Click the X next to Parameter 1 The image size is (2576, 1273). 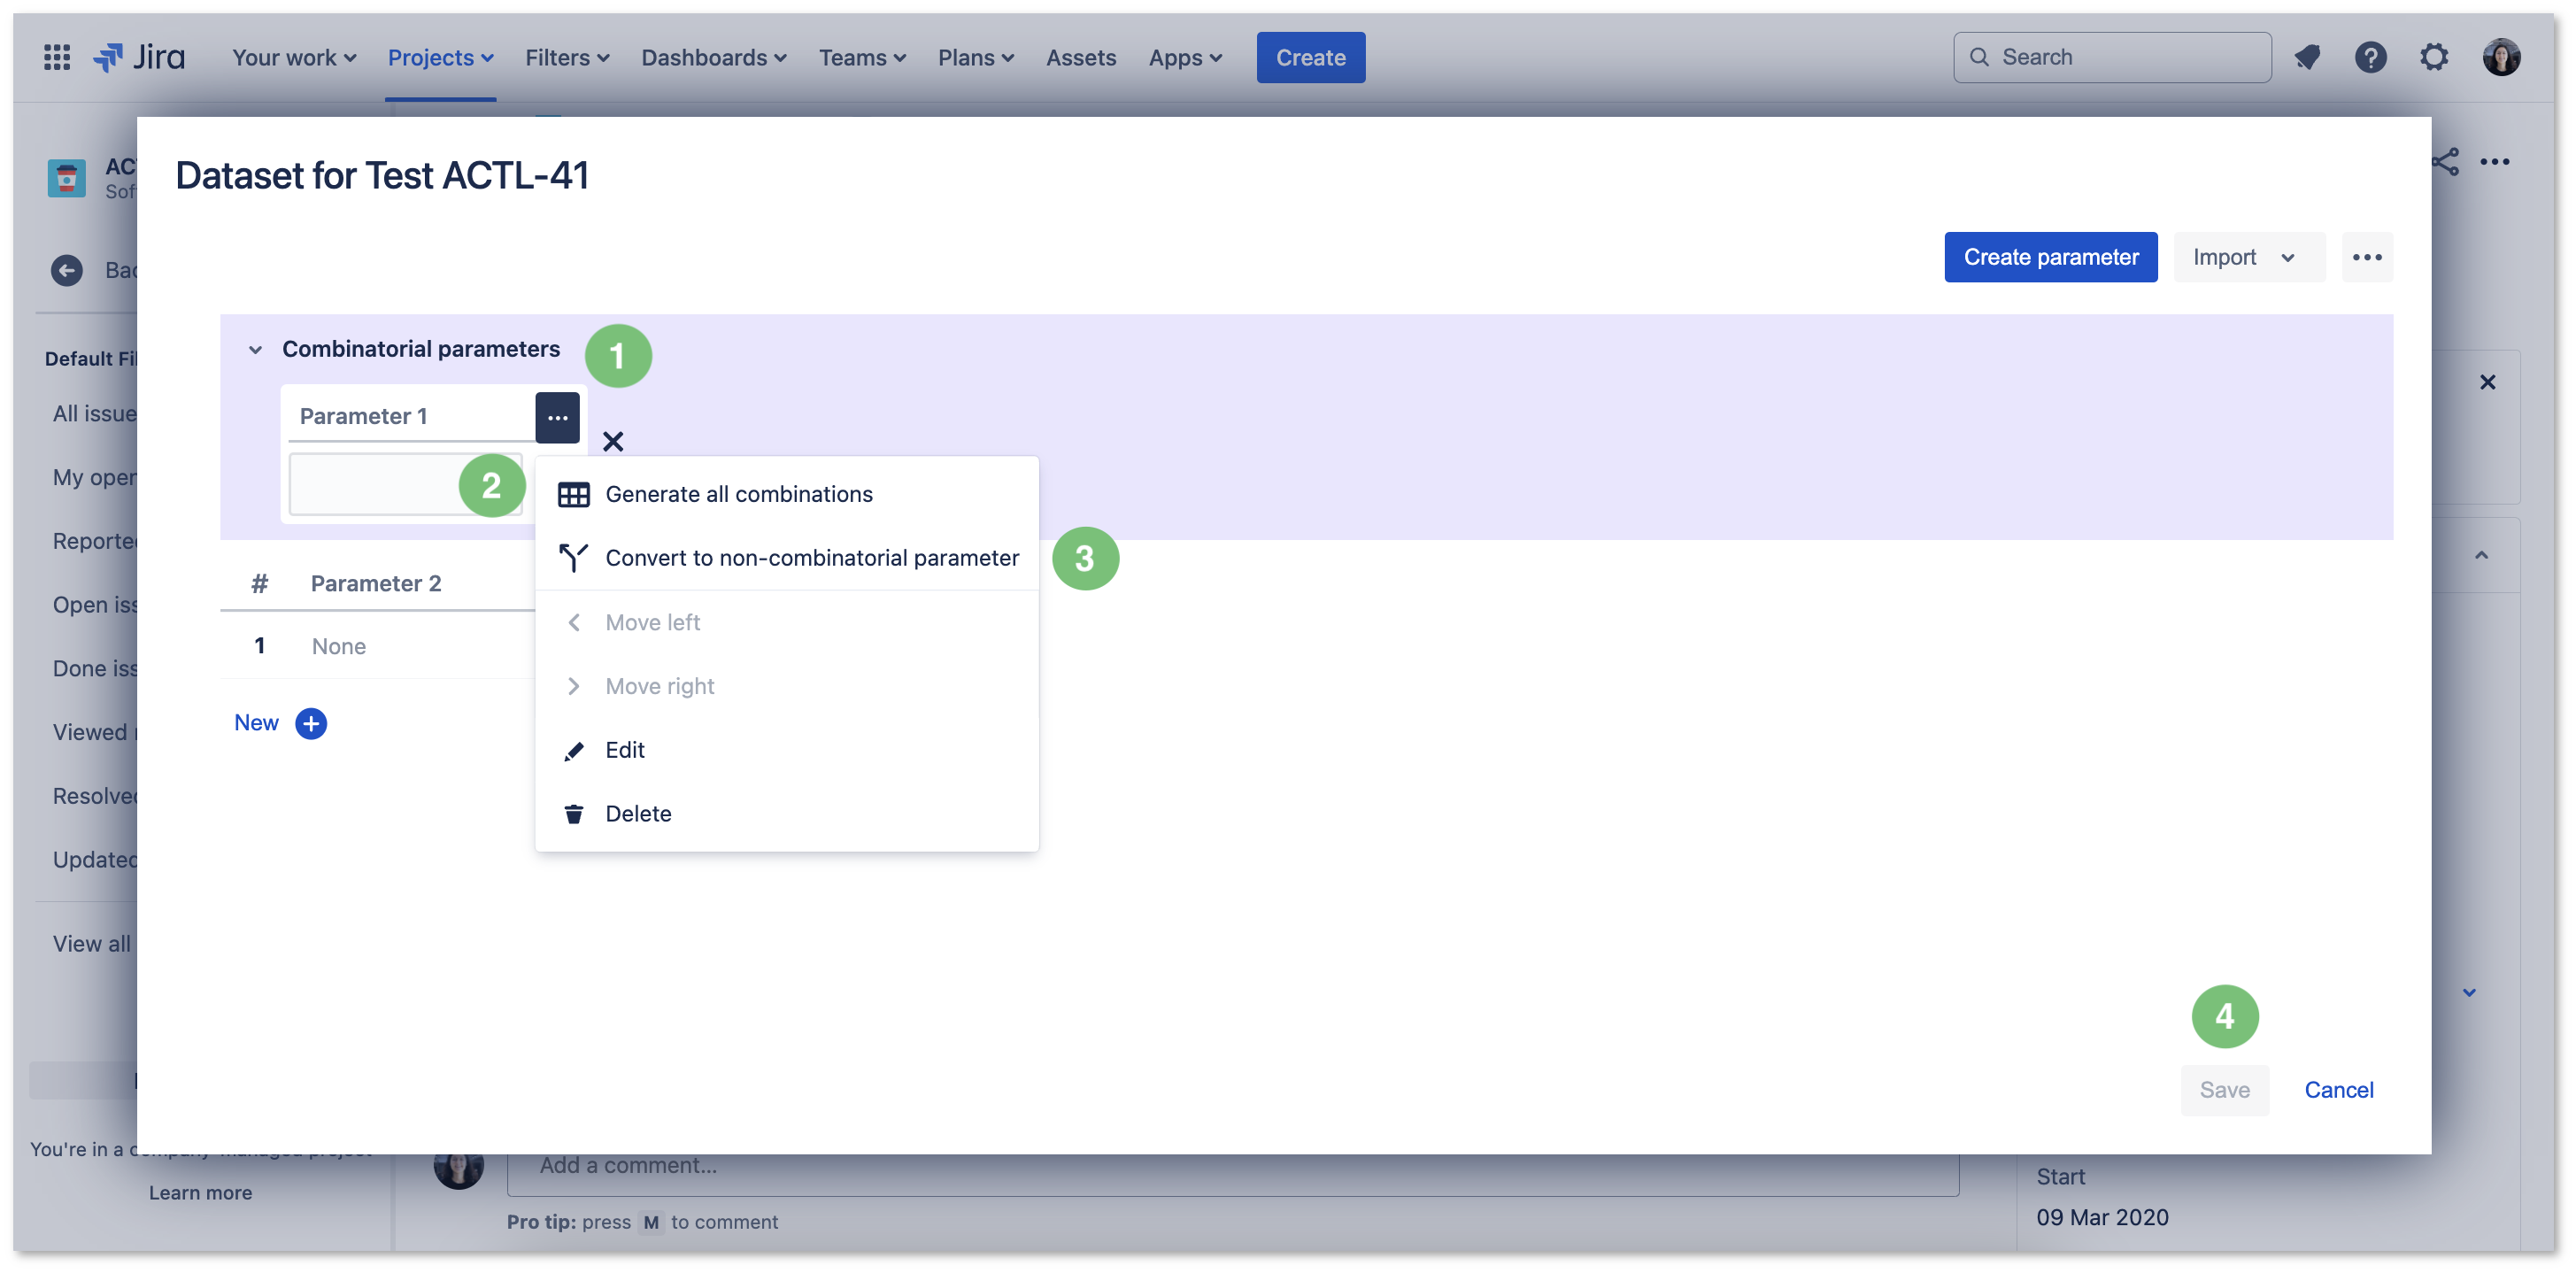(613, 441)
